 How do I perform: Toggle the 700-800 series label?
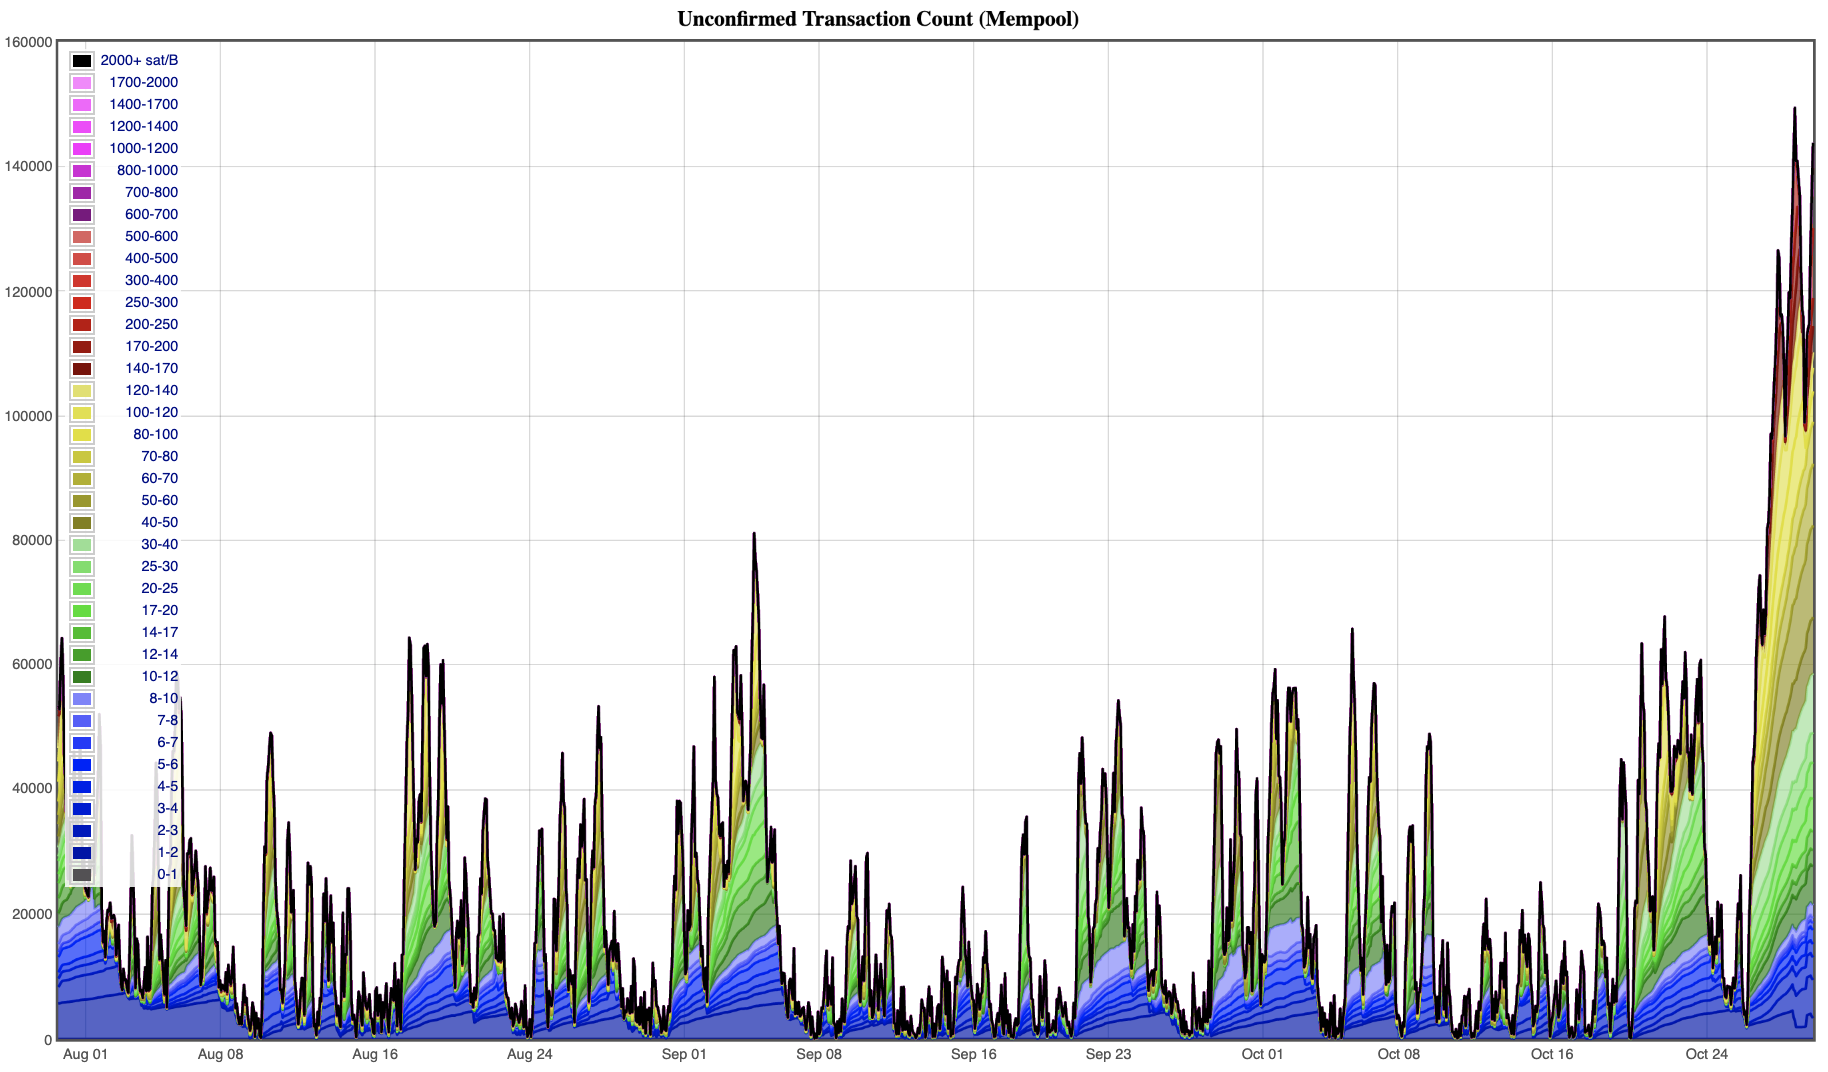pyautogui.click(x=152, y=193)
